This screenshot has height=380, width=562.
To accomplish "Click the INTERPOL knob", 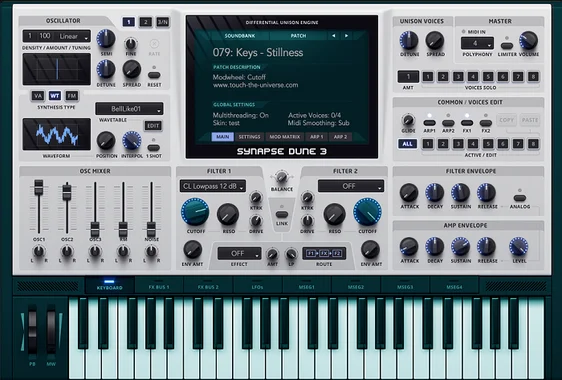I will tap(132, 141).
